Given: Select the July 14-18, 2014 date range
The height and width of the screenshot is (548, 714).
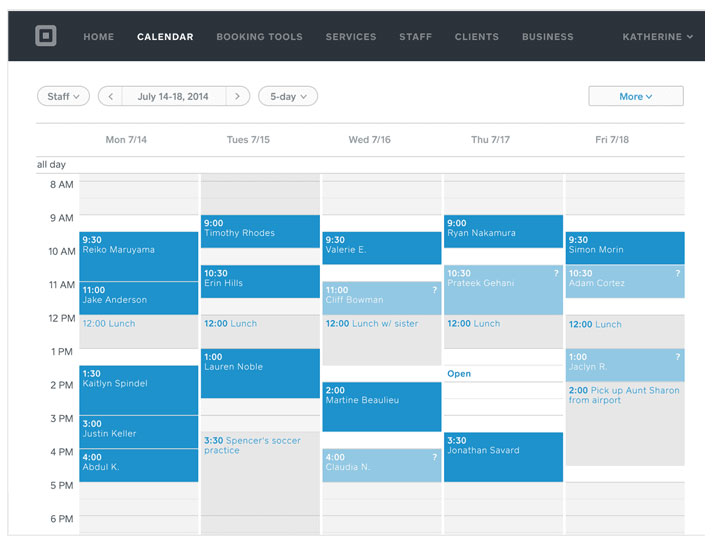Looking at the screenshot, I should 174,96.
